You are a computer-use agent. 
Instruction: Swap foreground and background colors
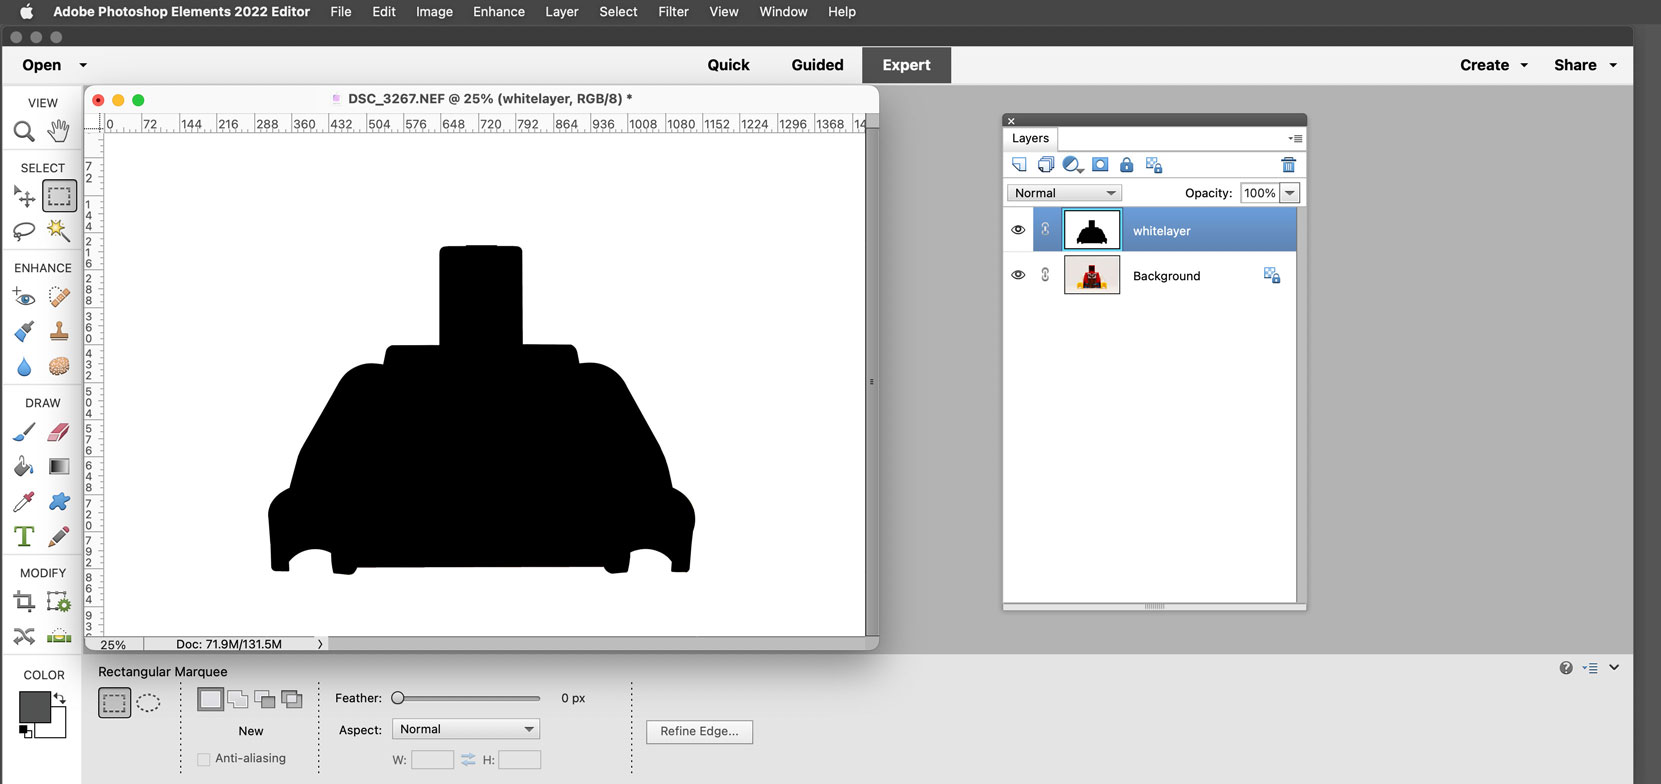click(x=59, y=698)
